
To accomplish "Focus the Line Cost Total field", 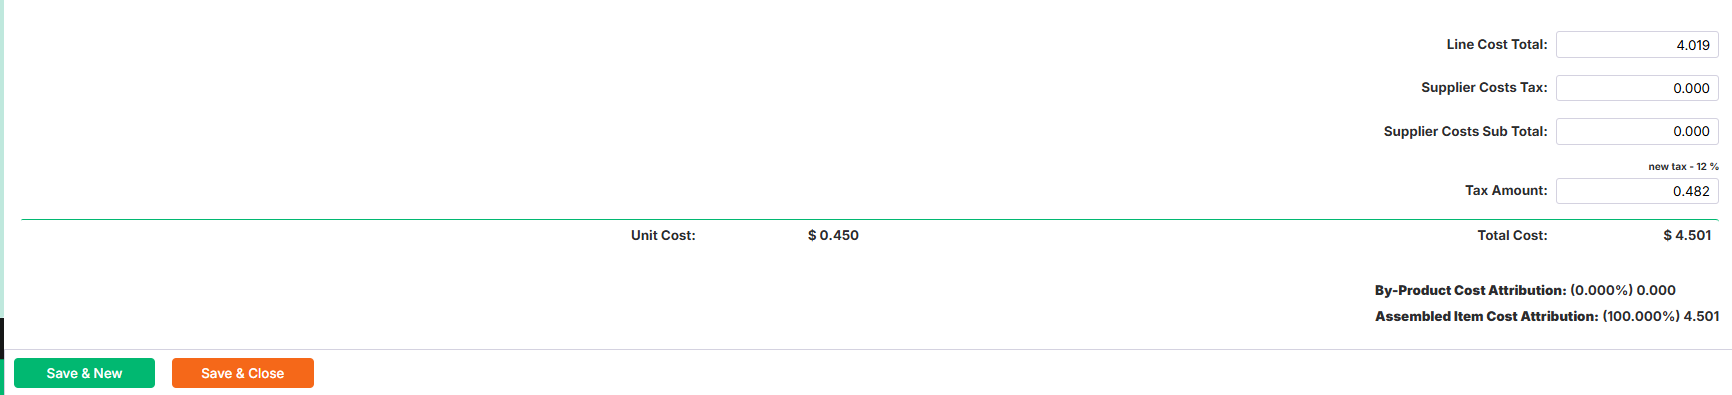I will click(x=1637, y=45).
